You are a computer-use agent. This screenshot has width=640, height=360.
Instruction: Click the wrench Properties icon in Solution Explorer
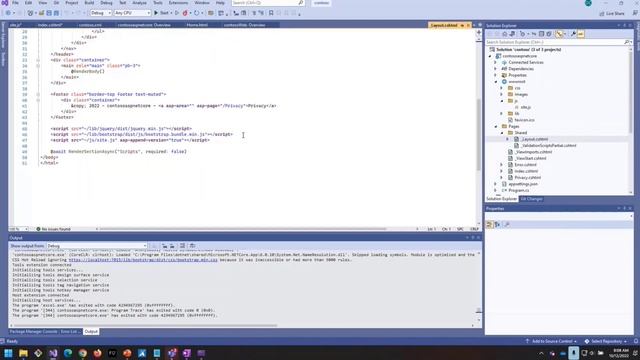click(573, 34)
